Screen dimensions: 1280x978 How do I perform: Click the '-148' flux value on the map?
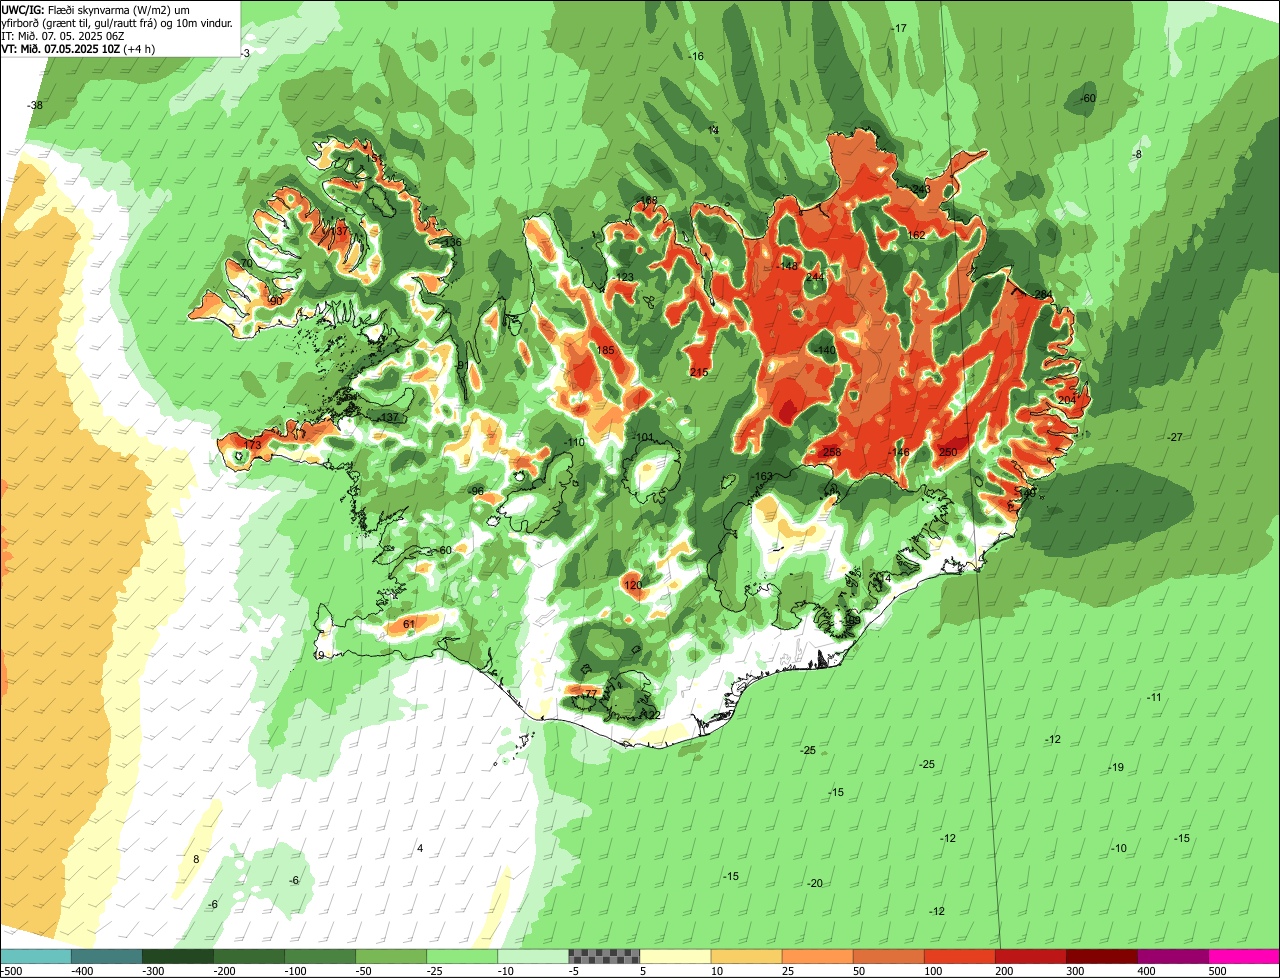tap(788, 266)
